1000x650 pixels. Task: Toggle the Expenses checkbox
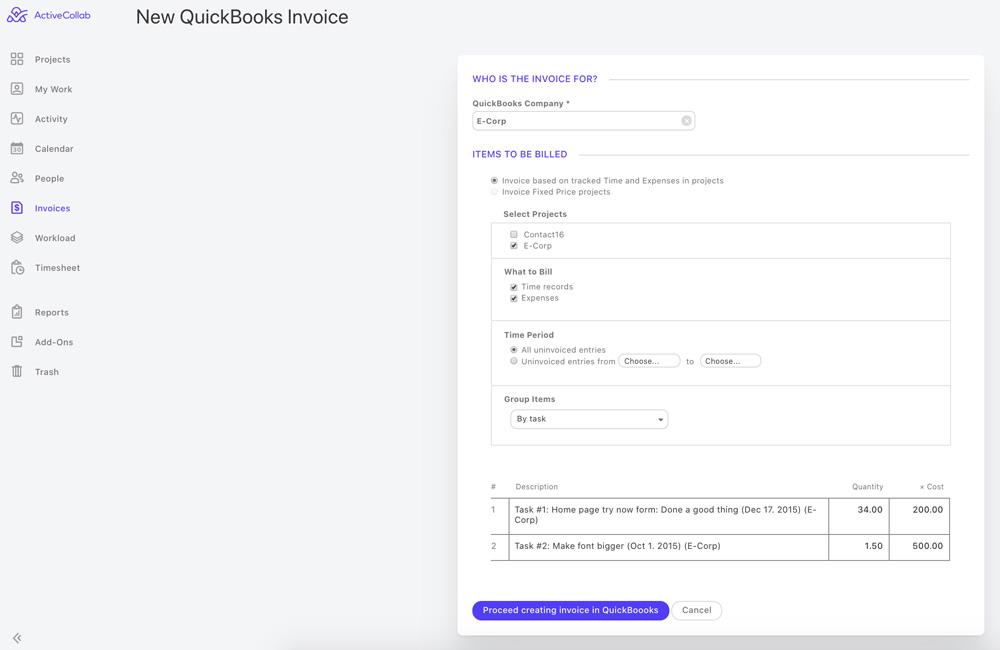(x=513, y=298)
